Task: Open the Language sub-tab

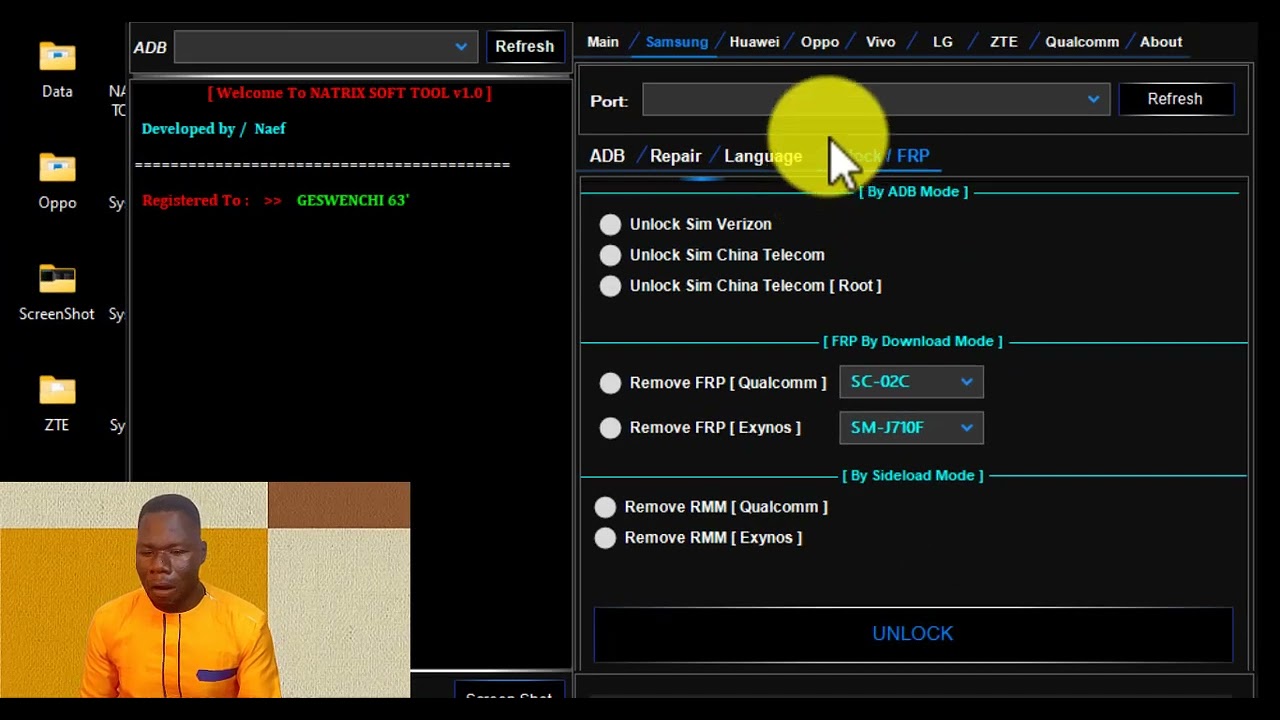Action: click(x=763, y=156)
